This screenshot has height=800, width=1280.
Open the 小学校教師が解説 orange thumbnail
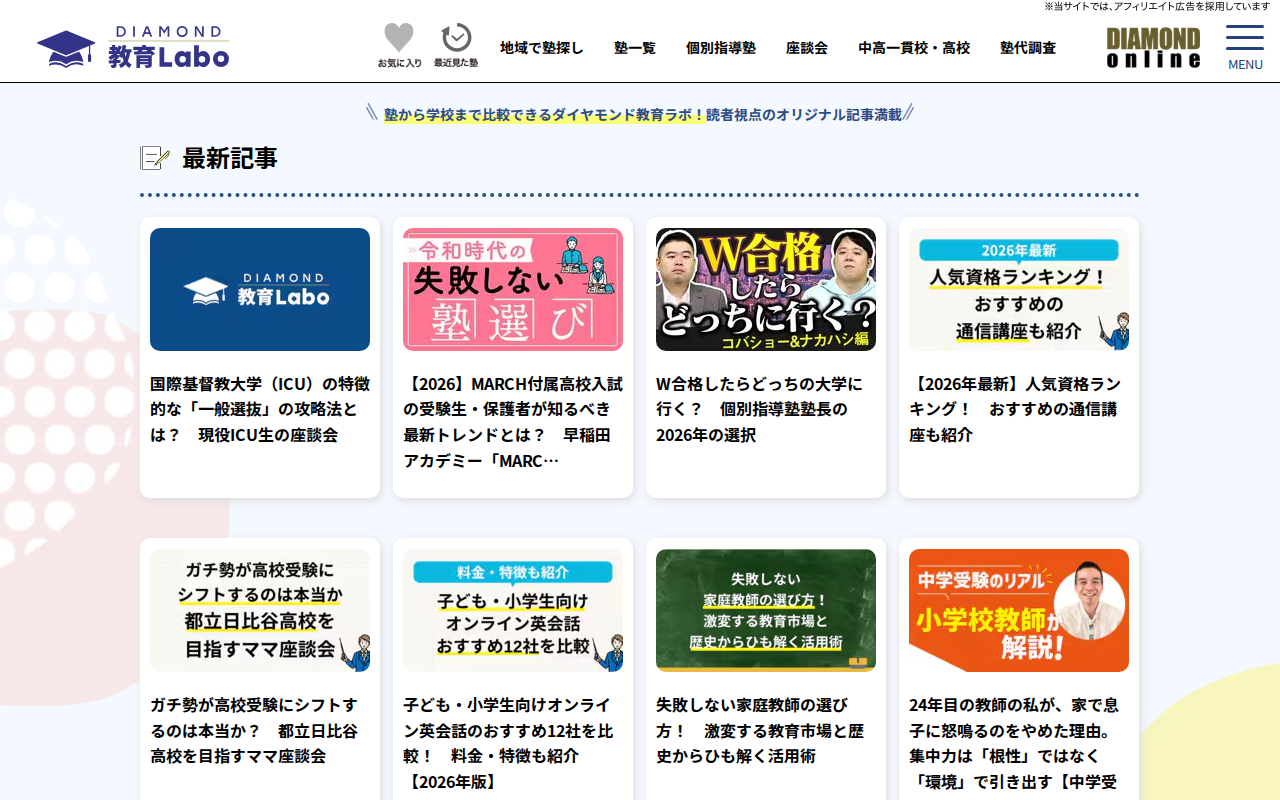(1019, 610)
